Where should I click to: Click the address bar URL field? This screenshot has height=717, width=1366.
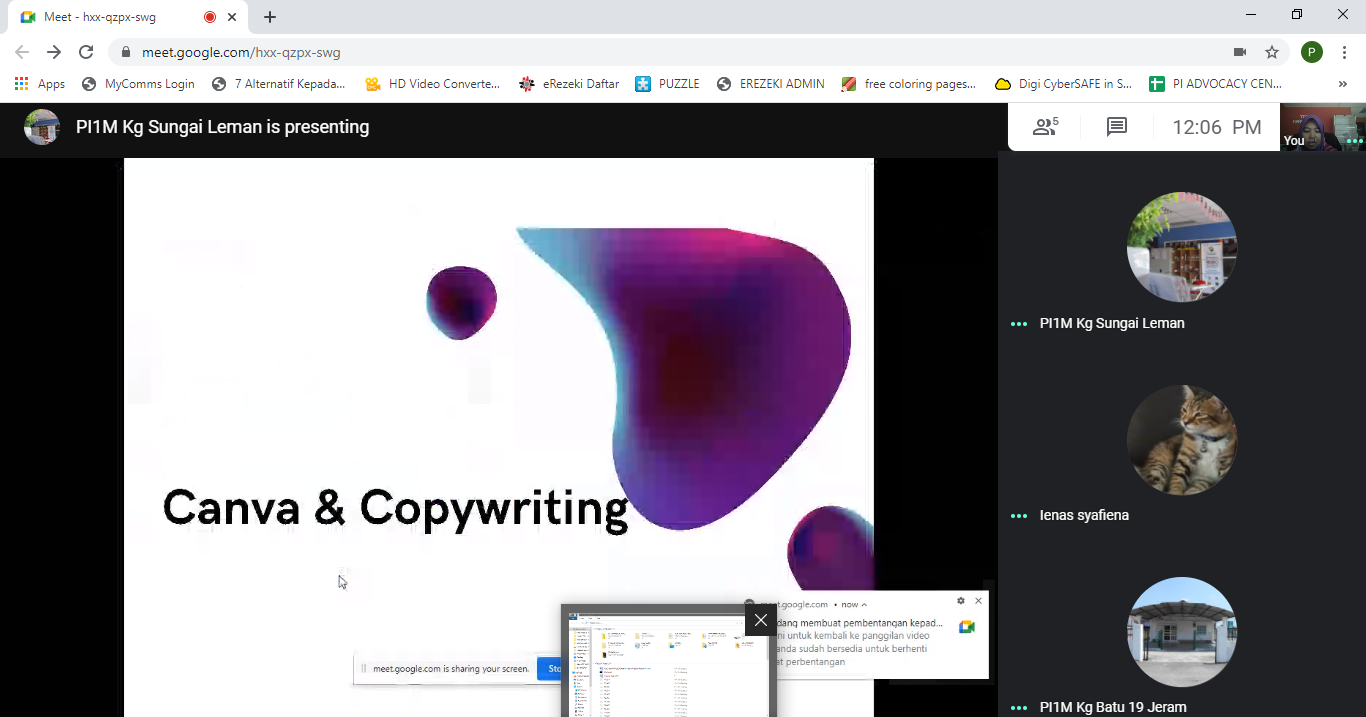[600, 52]
